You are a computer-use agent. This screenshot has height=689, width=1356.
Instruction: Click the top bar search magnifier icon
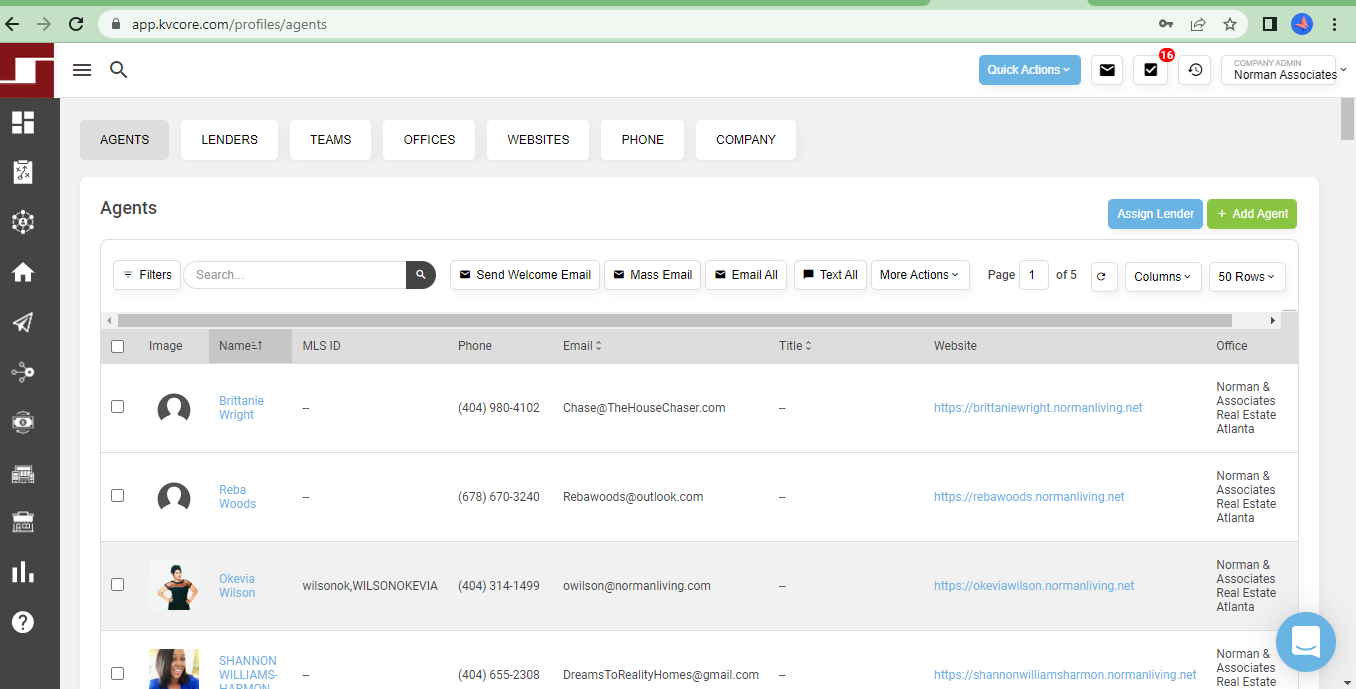coord(119,69)
